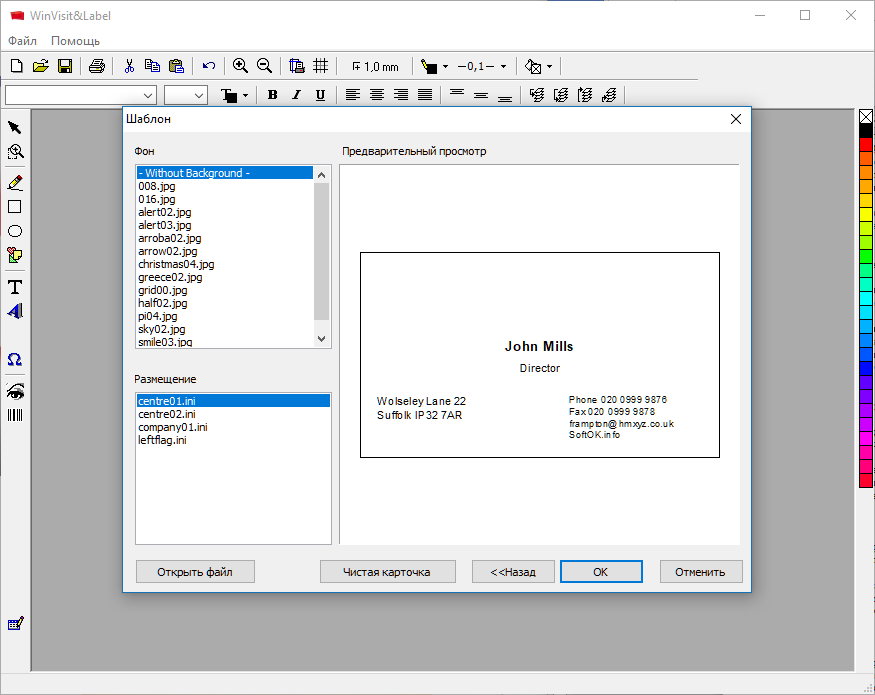Select the Text tool in left toolbar
The width and height of the screenshot is (875, 695).
[15, 287]
